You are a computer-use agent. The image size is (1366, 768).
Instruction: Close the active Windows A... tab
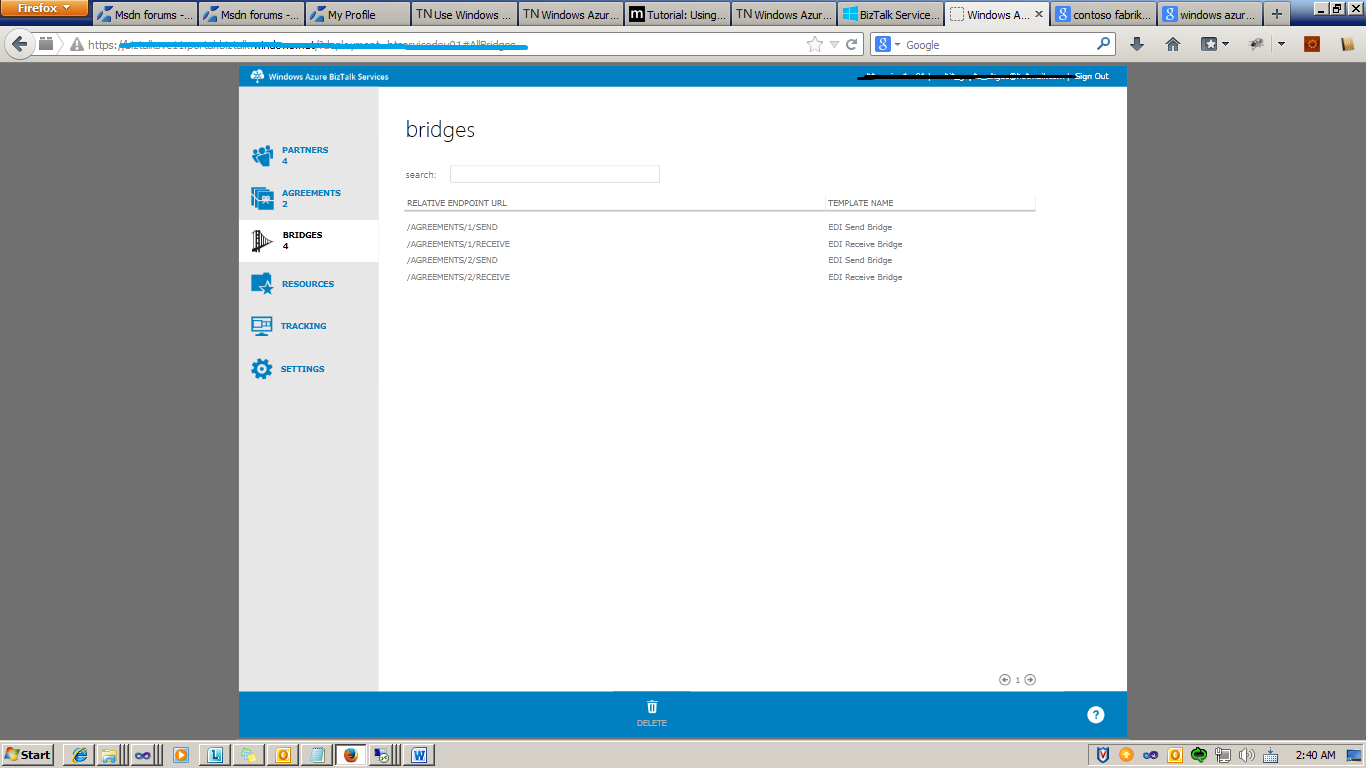point(1038,15)
